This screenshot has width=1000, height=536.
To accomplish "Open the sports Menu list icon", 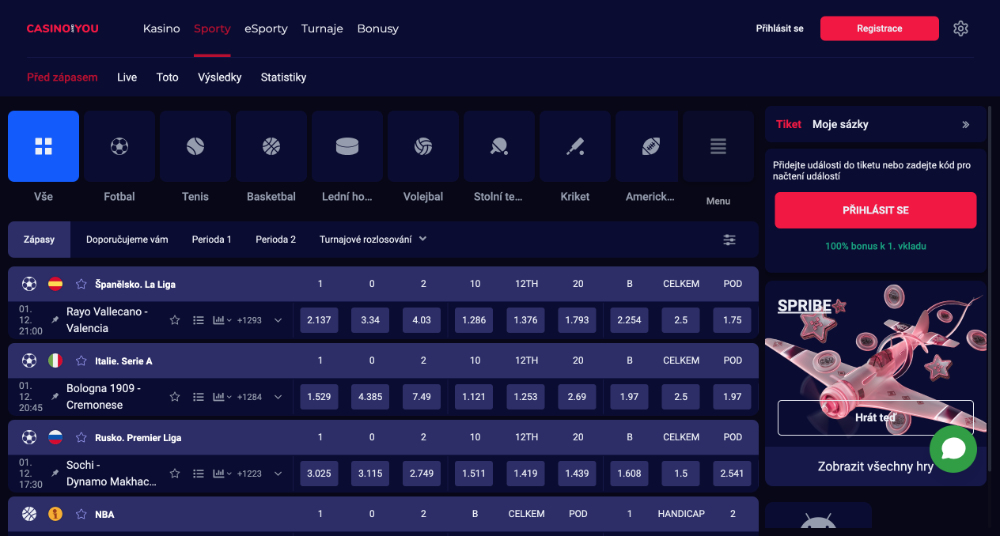I will tap(718, 147).
